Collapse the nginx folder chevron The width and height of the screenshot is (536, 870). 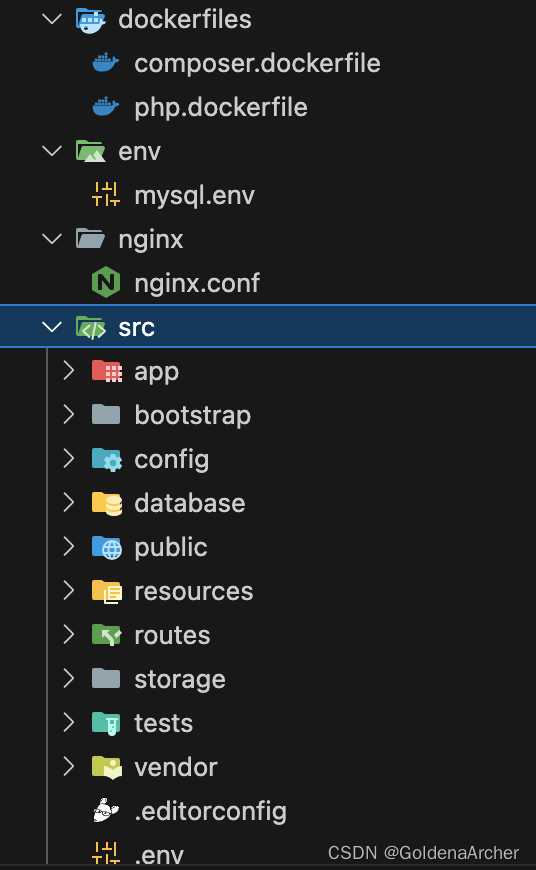[x=52, y=239]
